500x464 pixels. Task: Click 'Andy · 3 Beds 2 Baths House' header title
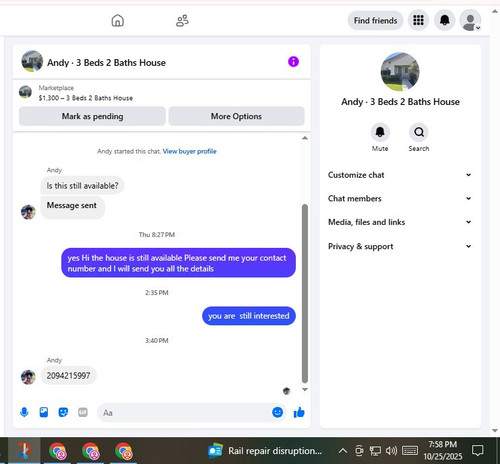pyautogui.click(x=106, y=63)
